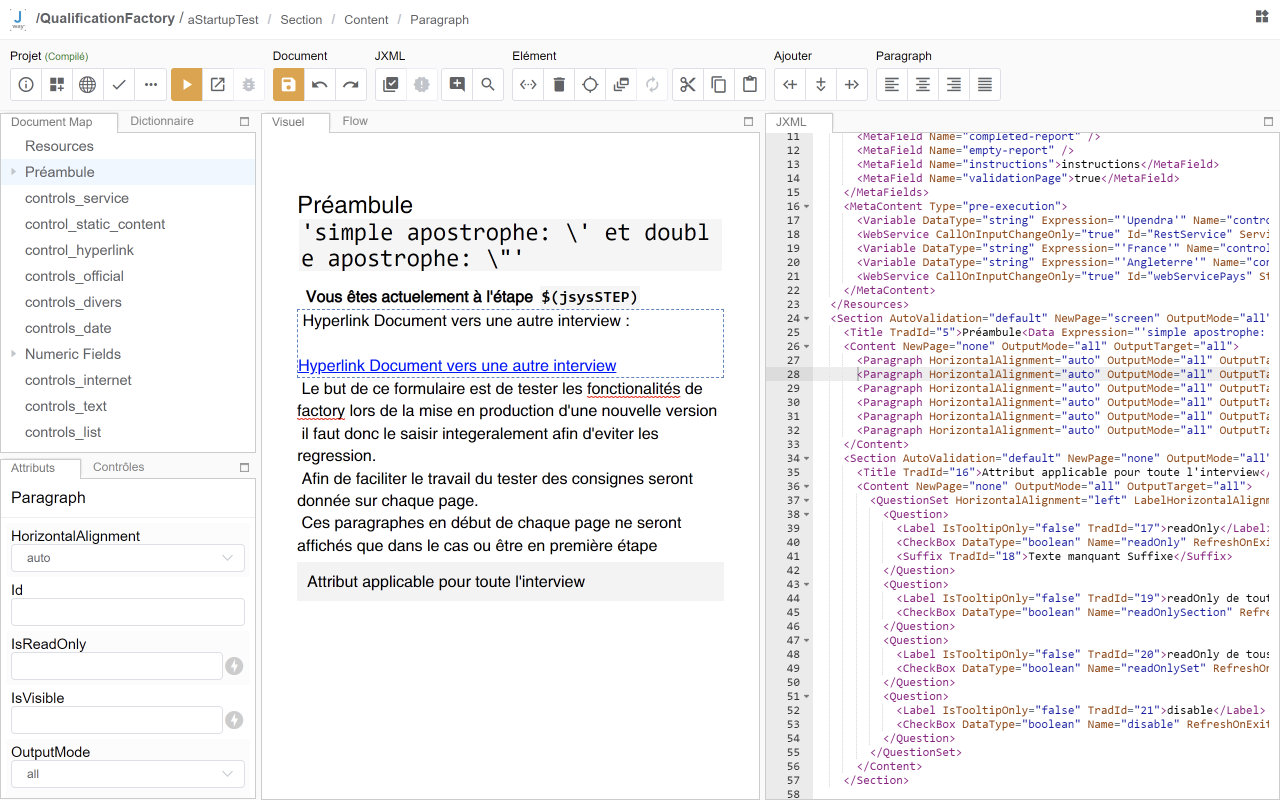This screenshot has width=1280, height=800.
Task: Open the OutputMode dropdown
Action: pyautogui.click(x=127, y=773)
